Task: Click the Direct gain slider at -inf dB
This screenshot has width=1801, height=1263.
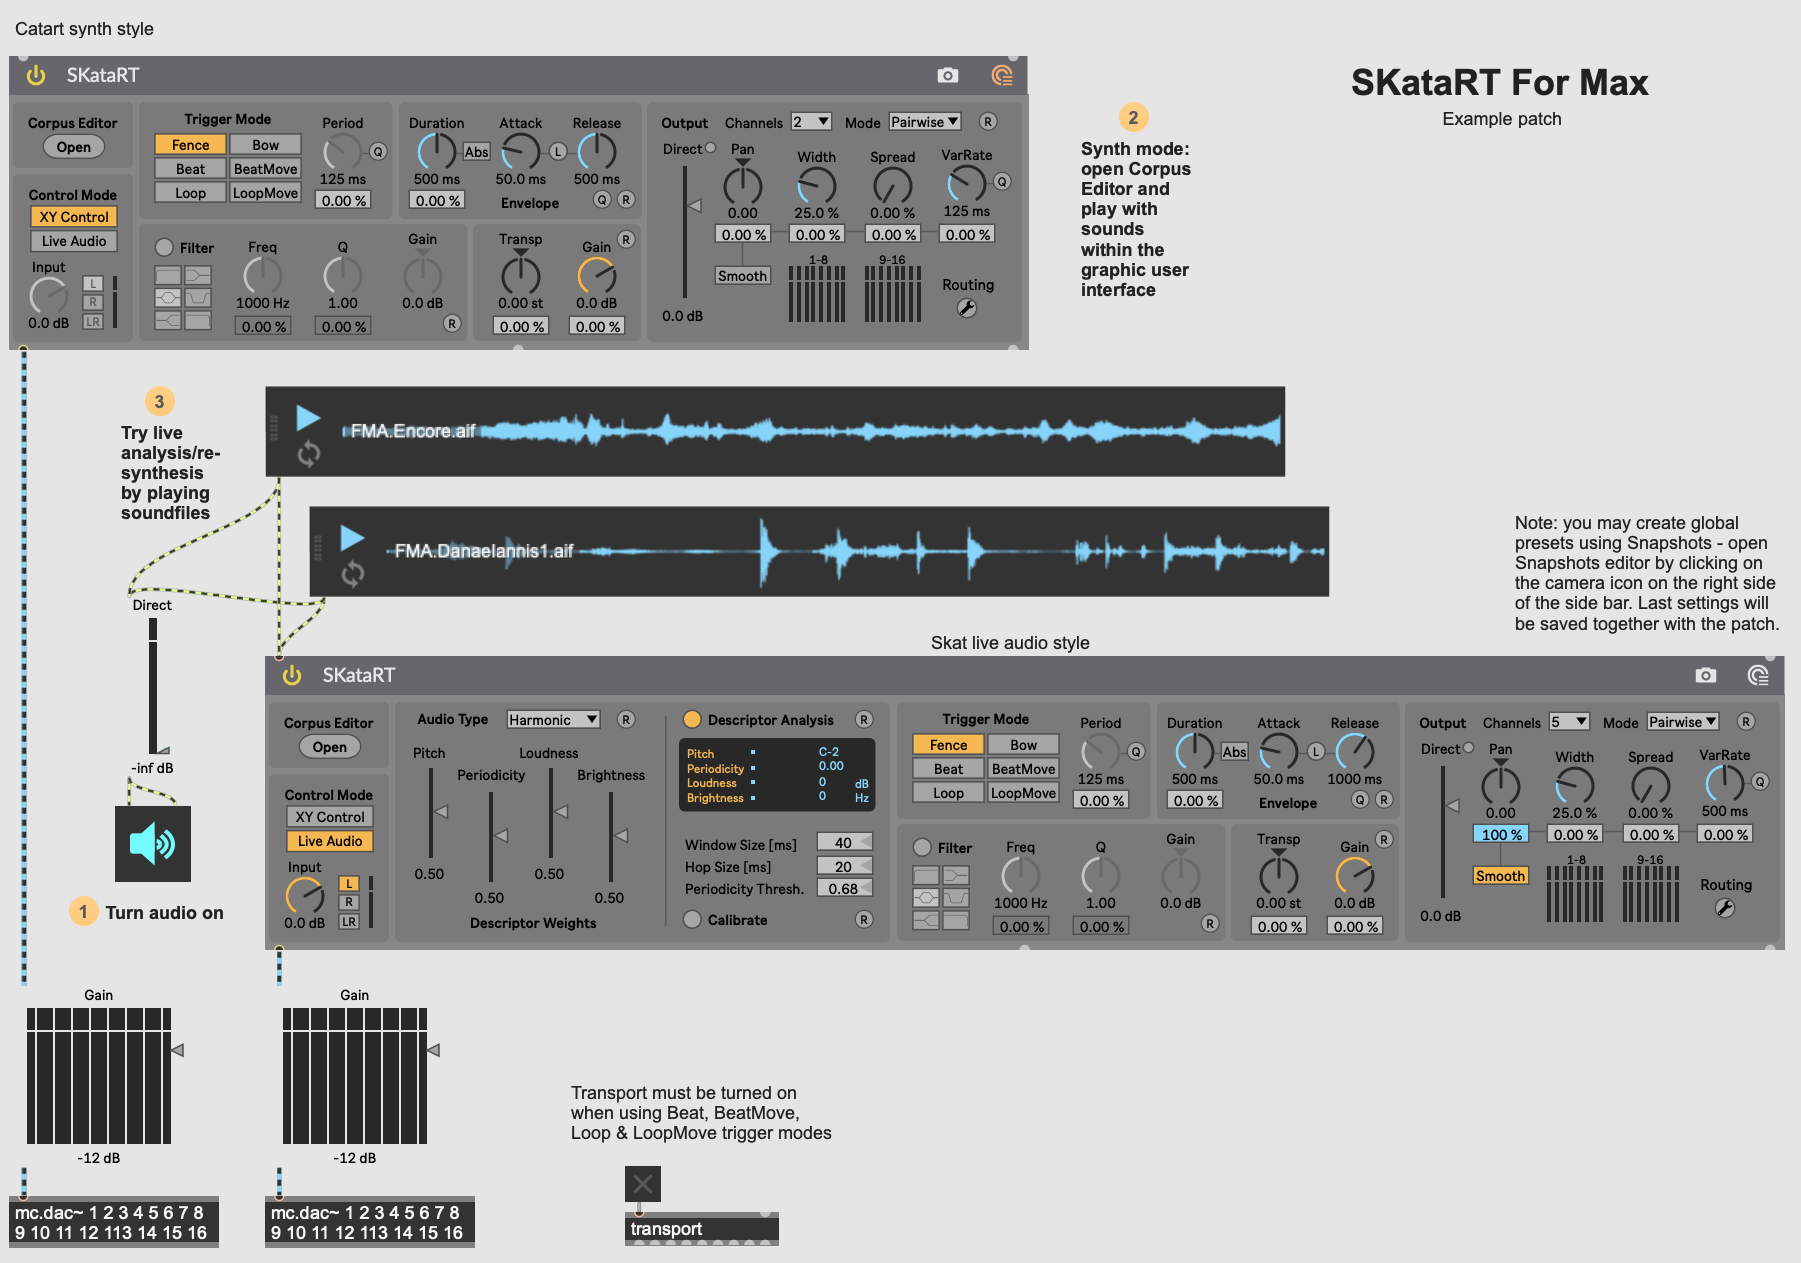Action: [153, 686]
